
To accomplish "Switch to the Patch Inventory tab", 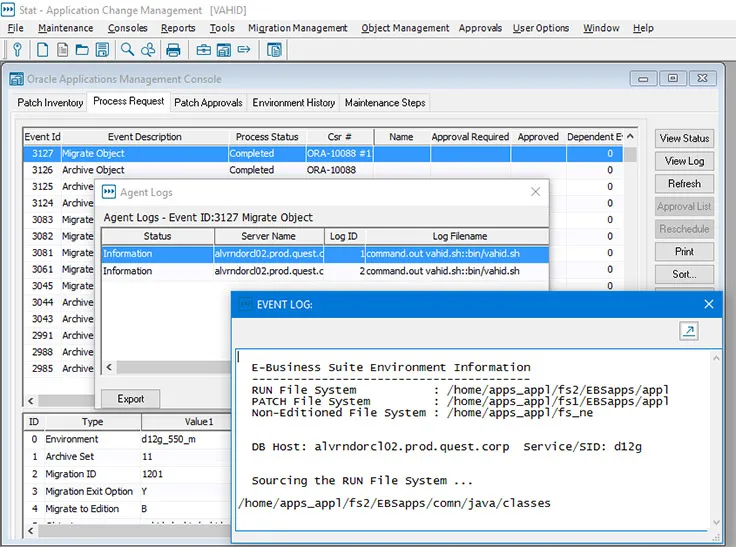I will [50, 102].
